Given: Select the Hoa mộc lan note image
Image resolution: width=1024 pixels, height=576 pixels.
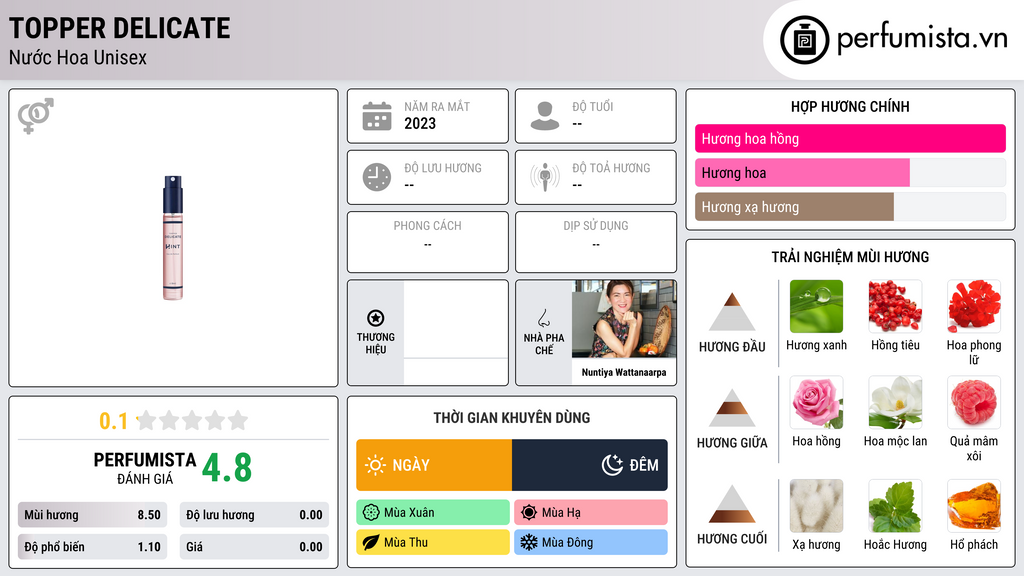Looking at the screenshot, I should point(895,402).
